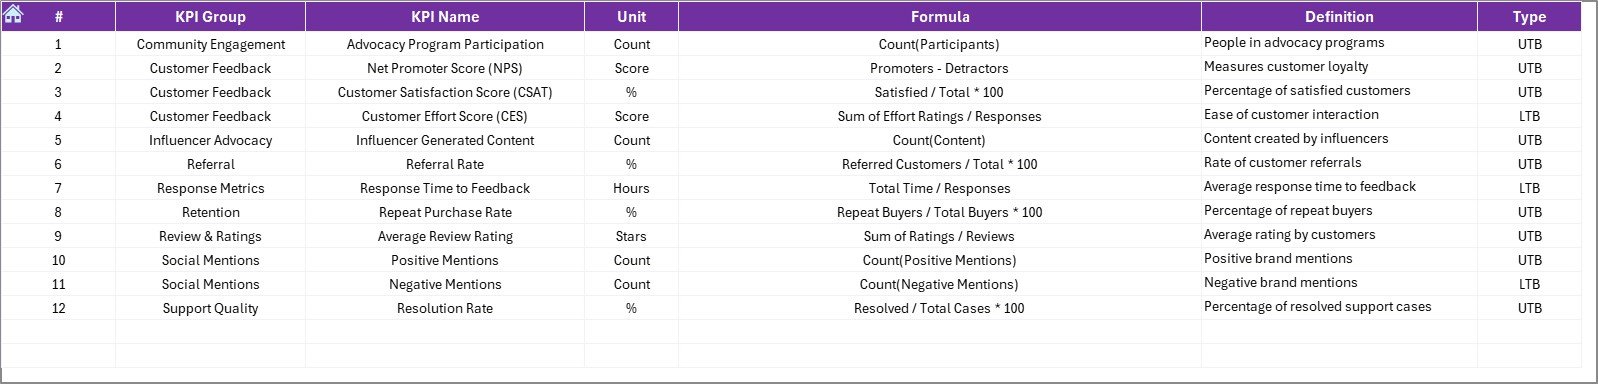Click the Promoters - Detractors formula cell

tap(940, 68)
